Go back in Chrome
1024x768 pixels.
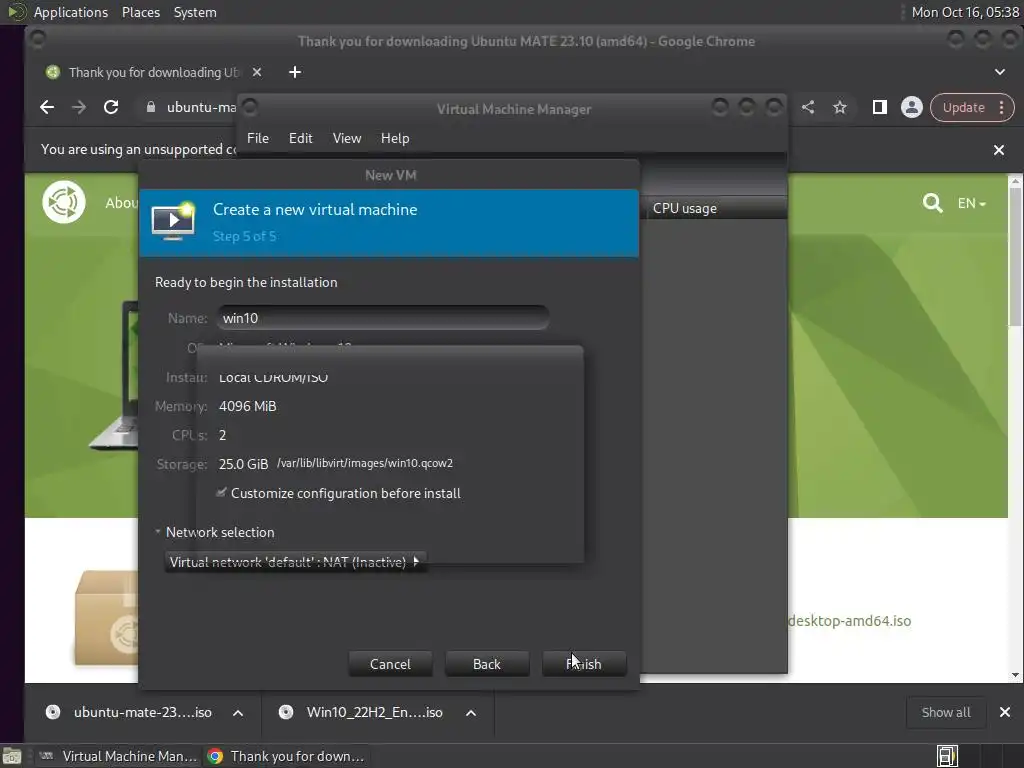pos(47,107)
